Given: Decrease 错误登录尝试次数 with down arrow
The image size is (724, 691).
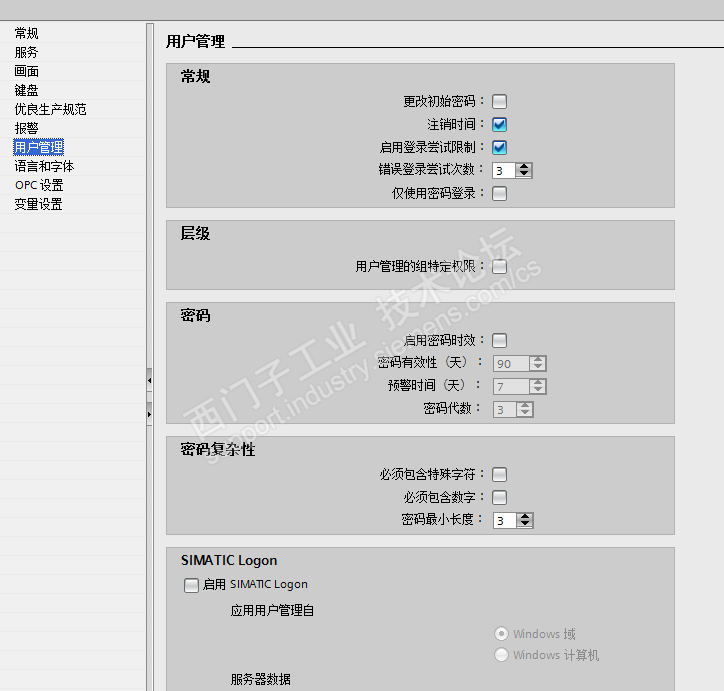Looking at the screenshot, I should coord(524,174).
